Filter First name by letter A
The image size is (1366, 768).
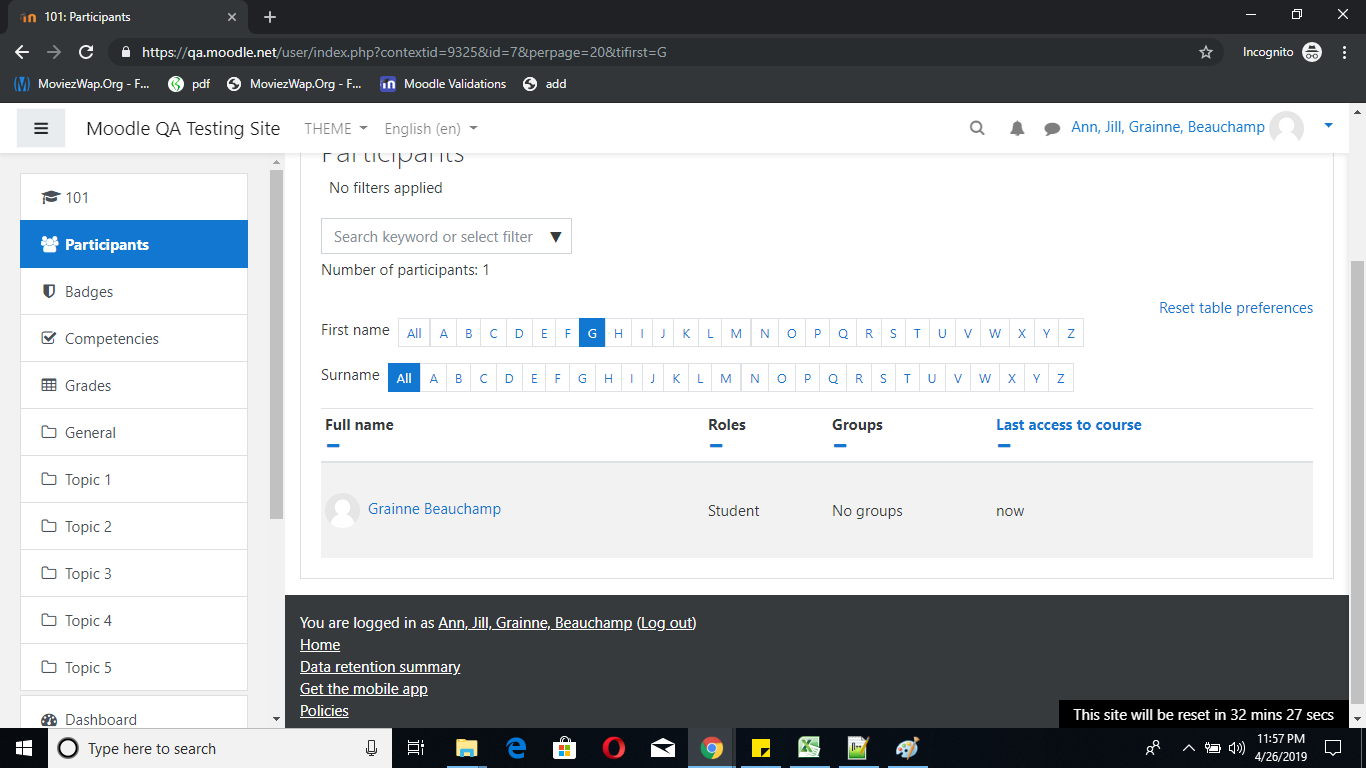click(x=443, y=333)
